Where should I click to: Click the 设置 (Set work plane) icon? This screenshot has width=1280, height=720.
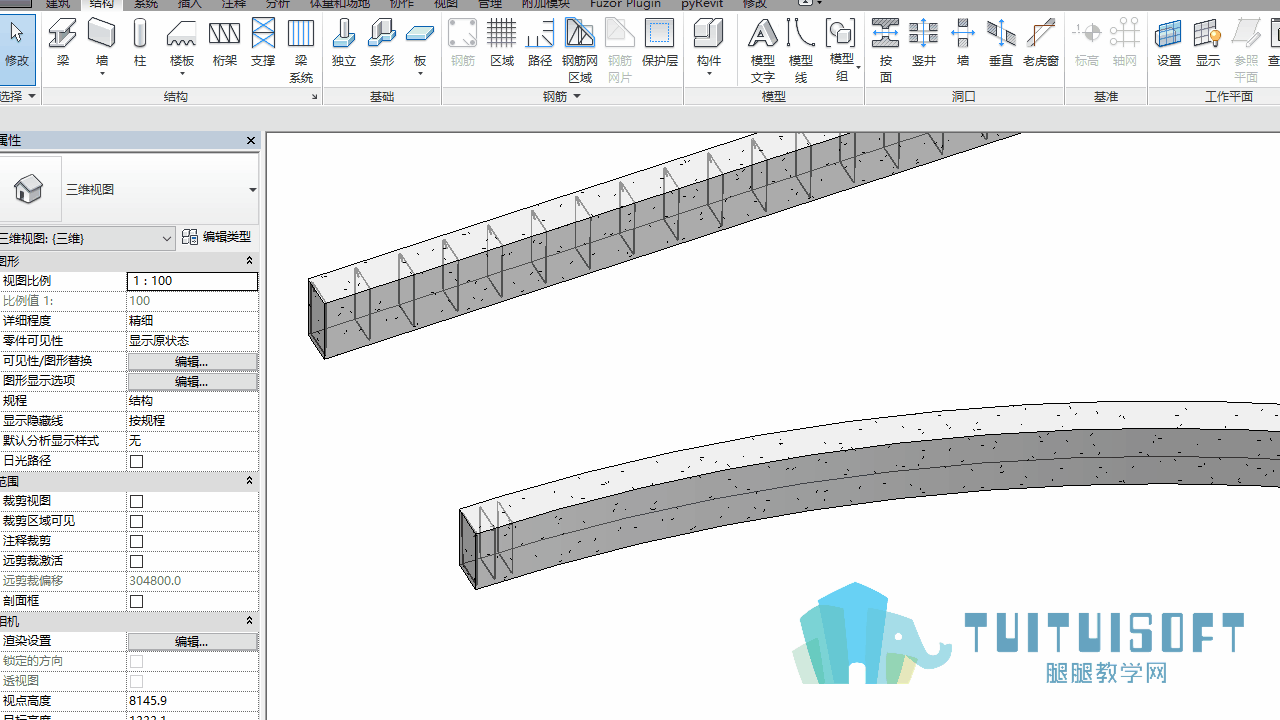(x=1169, y=42)
